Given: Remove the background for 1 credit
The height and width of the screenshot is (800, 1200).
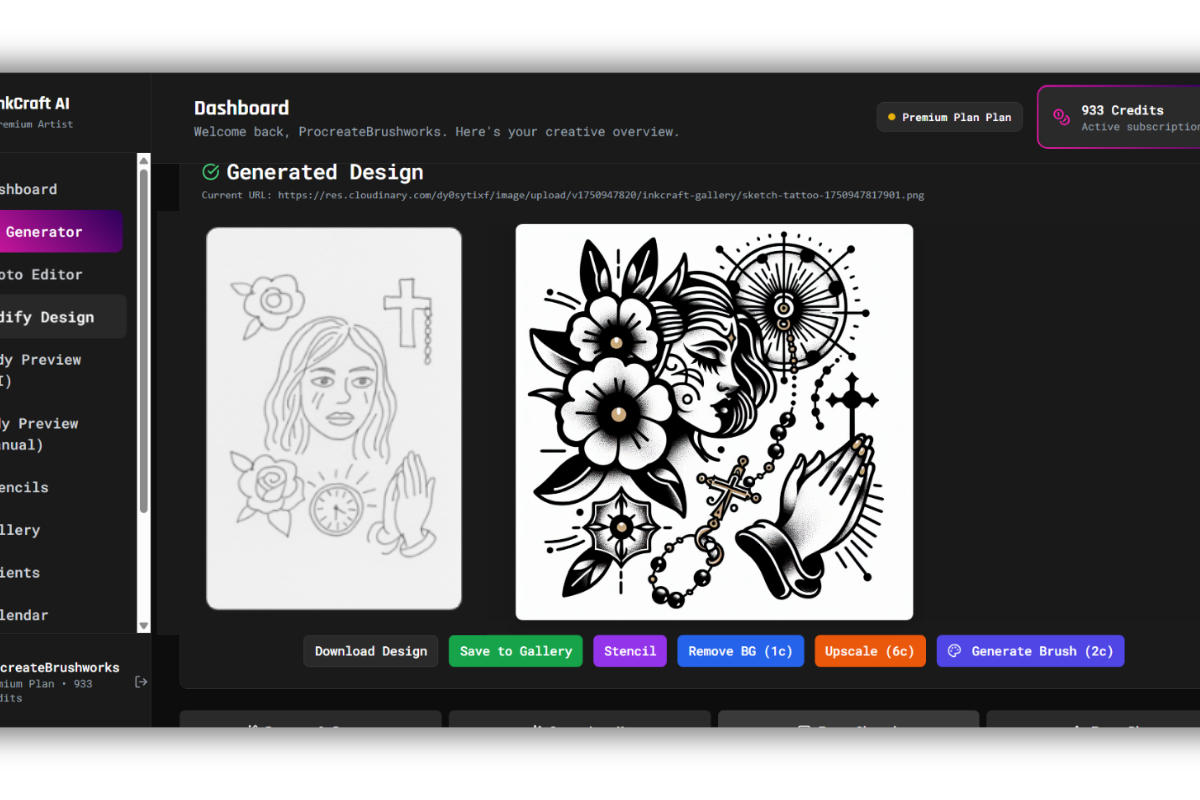Looking at the screenshot, I should [740, 651].
